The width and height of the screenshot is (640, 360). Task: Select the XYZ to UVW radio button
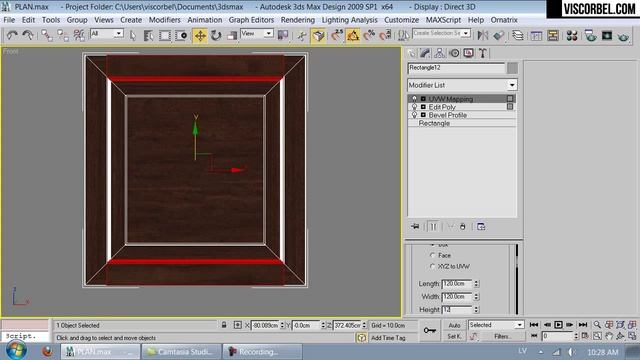[433, 266]
